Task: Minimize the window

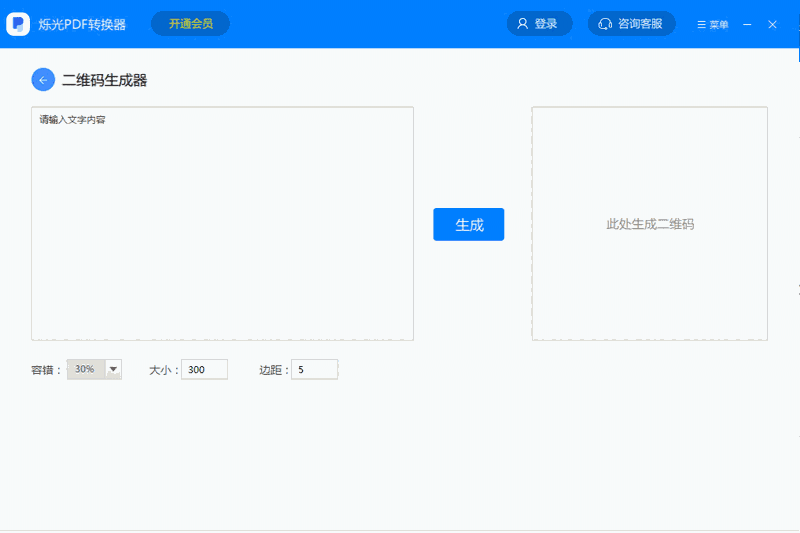Action: point(747,24)
